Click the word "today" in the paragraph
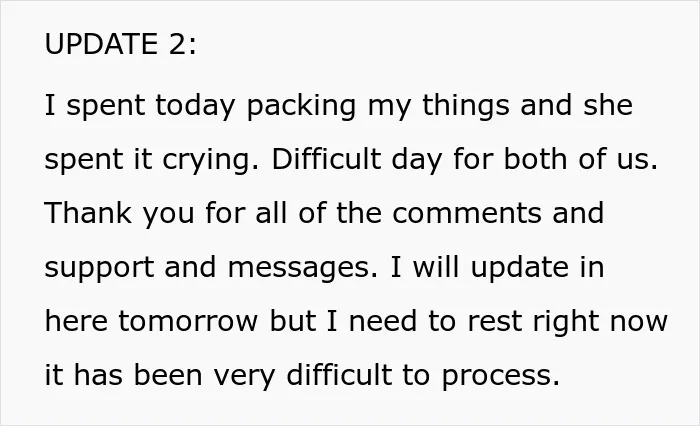700x426 pixels. [x=195, y=107]
